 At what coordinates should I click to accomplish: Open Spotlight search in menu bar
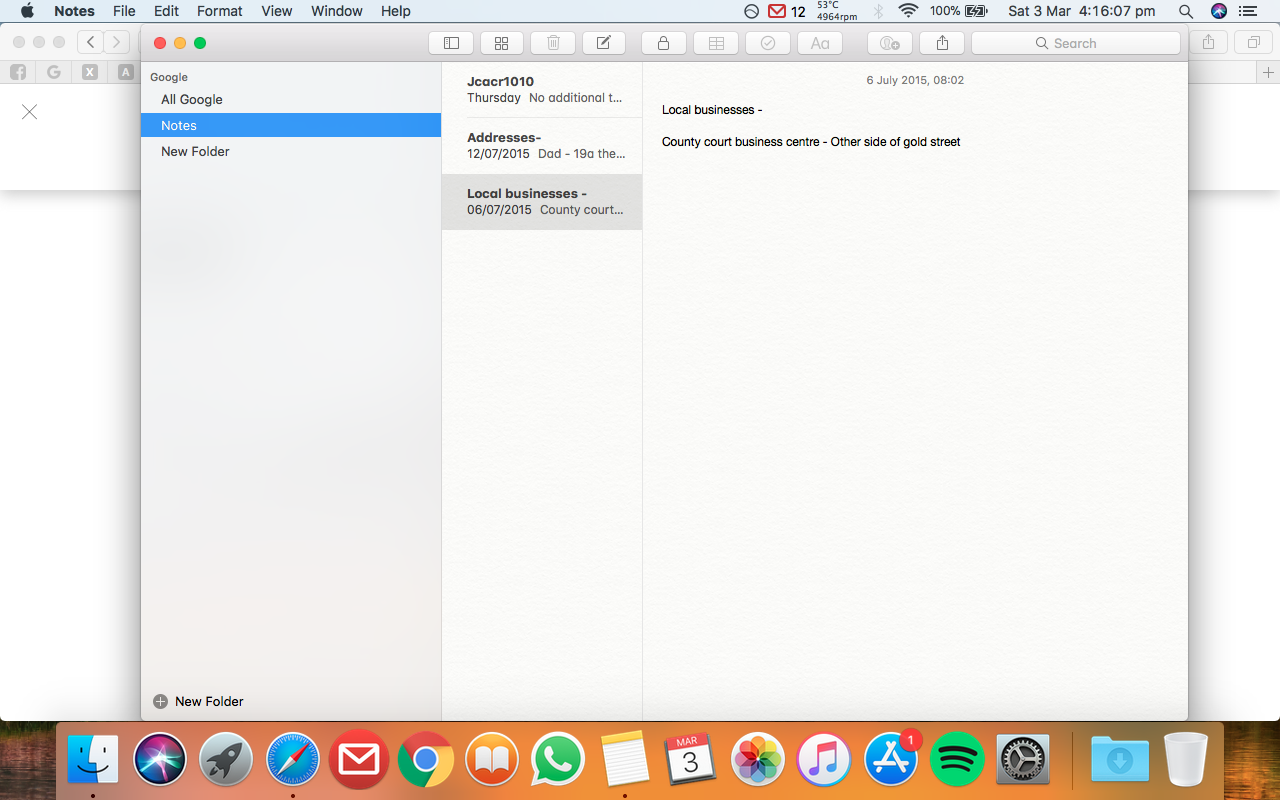click(x=1186, y=11)
